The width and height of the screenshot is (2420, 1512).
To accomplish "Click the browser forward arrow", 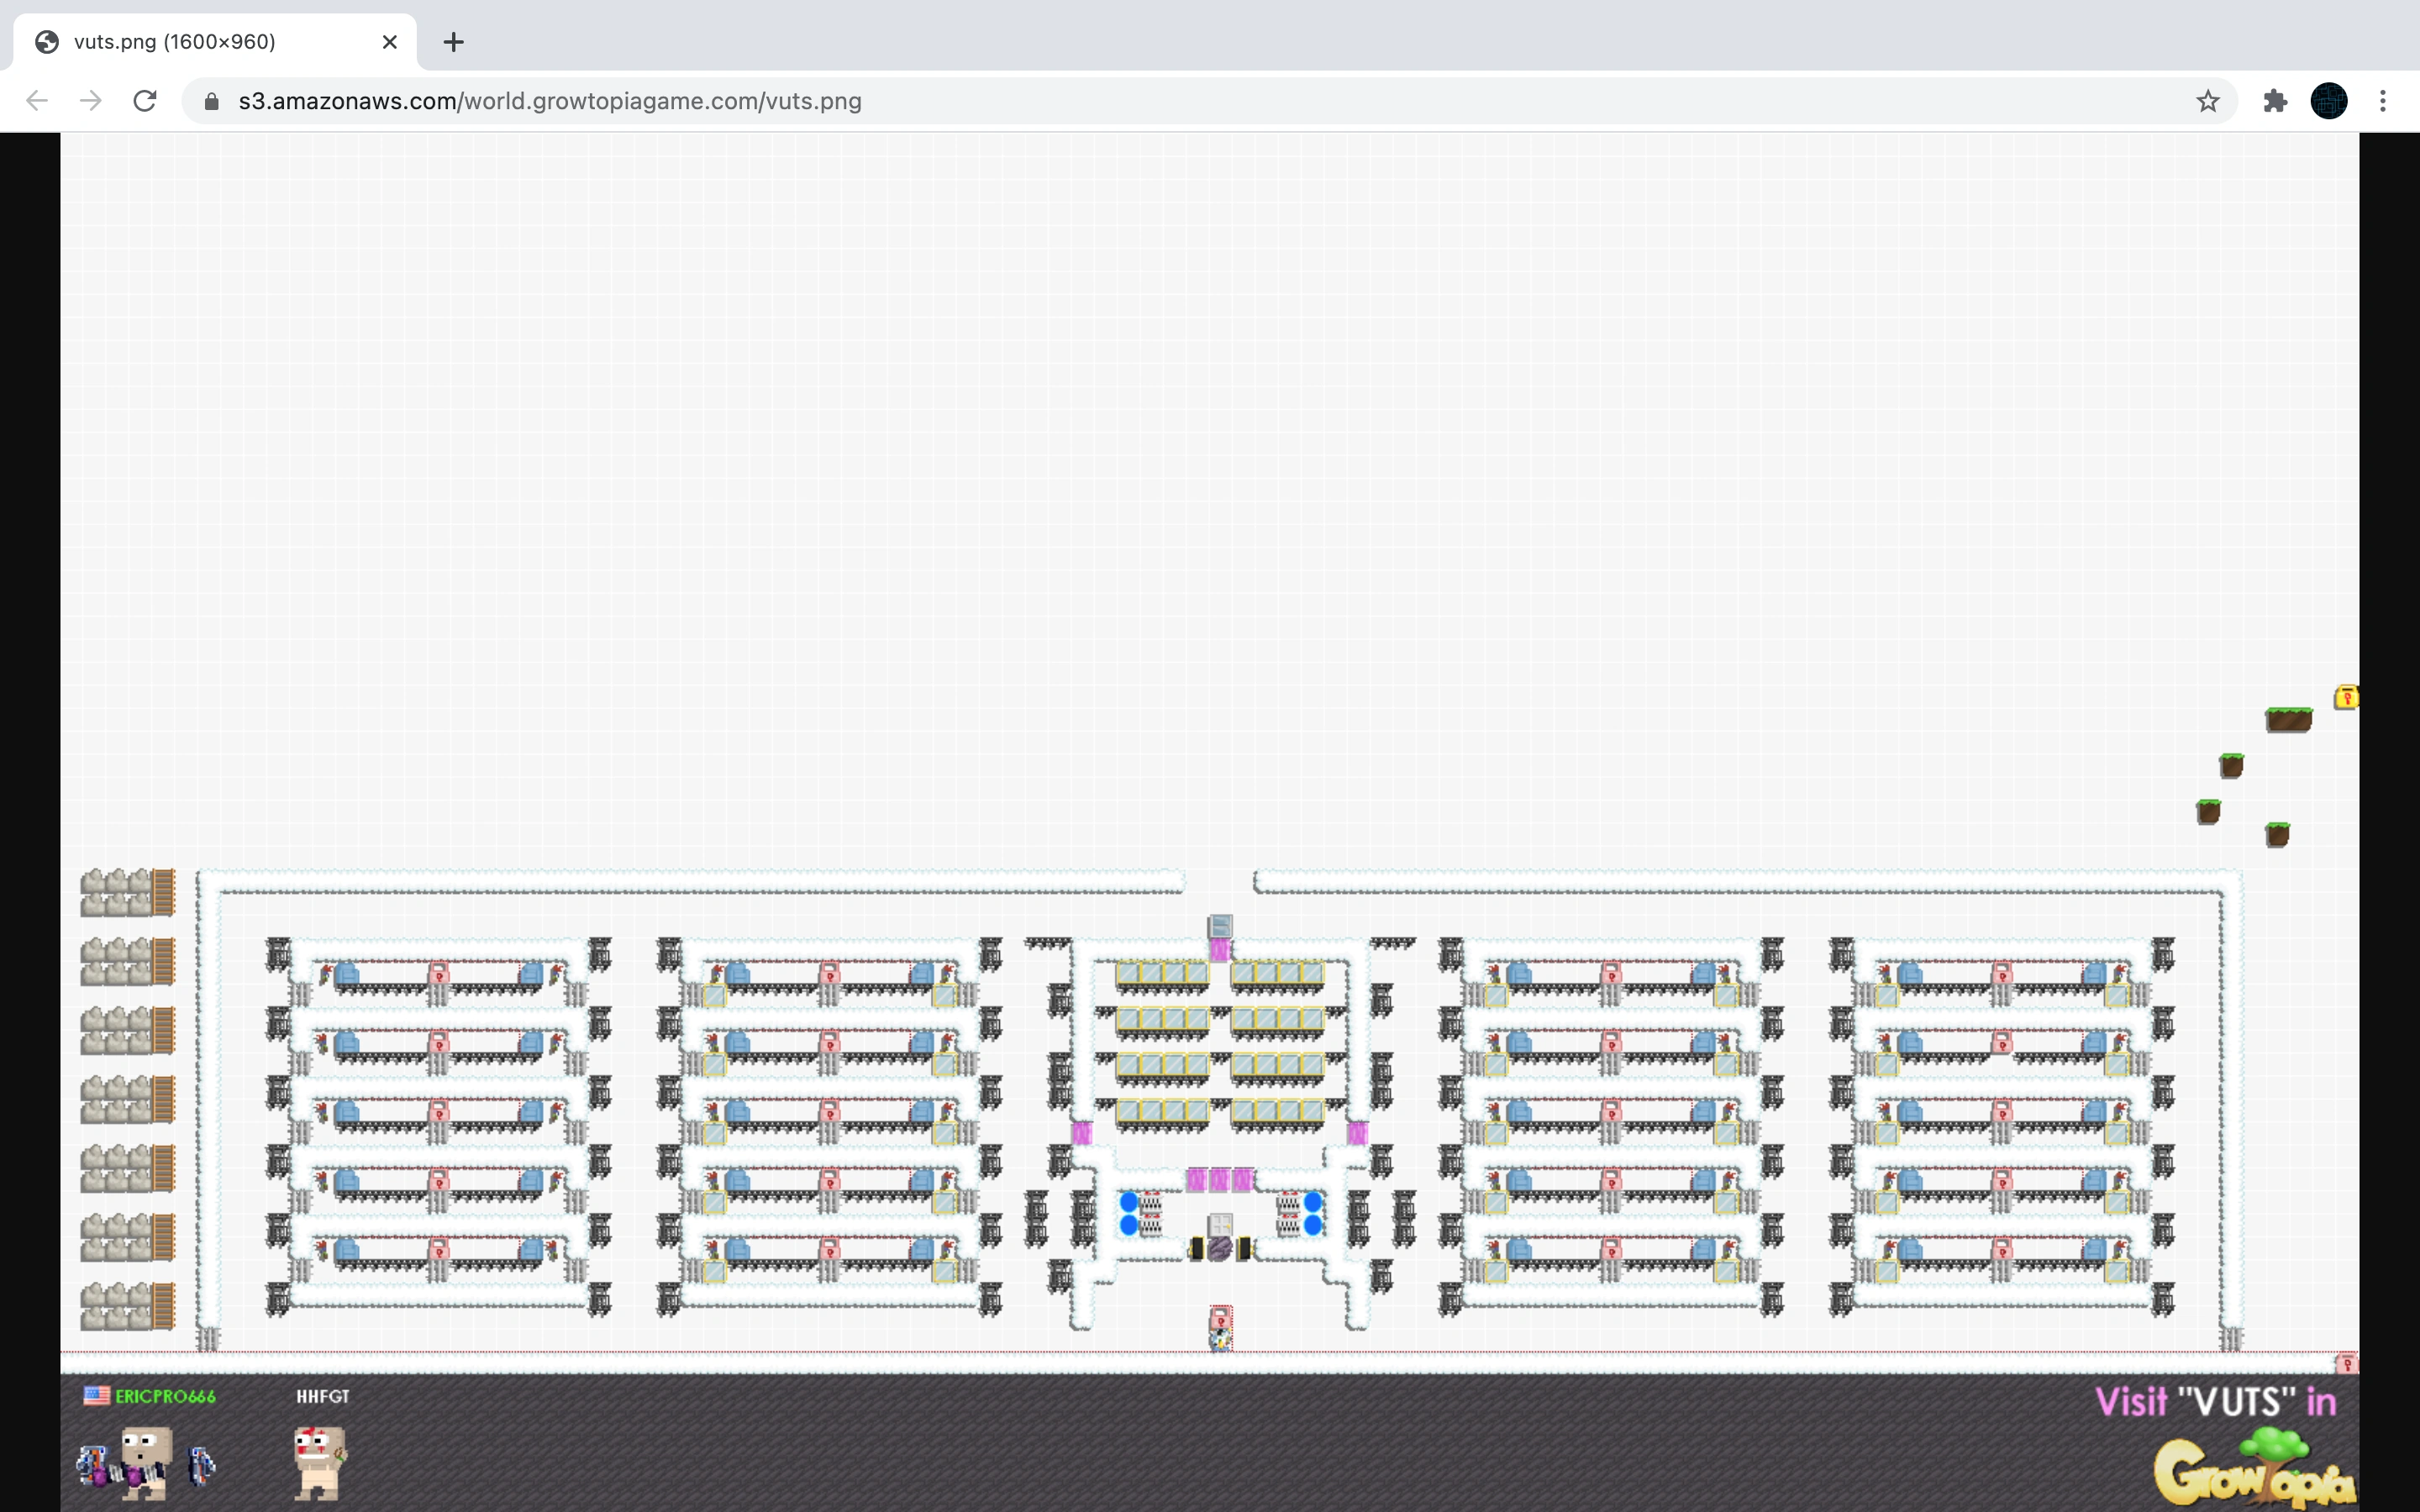I will pyautogui.click(x=91, y=101).
